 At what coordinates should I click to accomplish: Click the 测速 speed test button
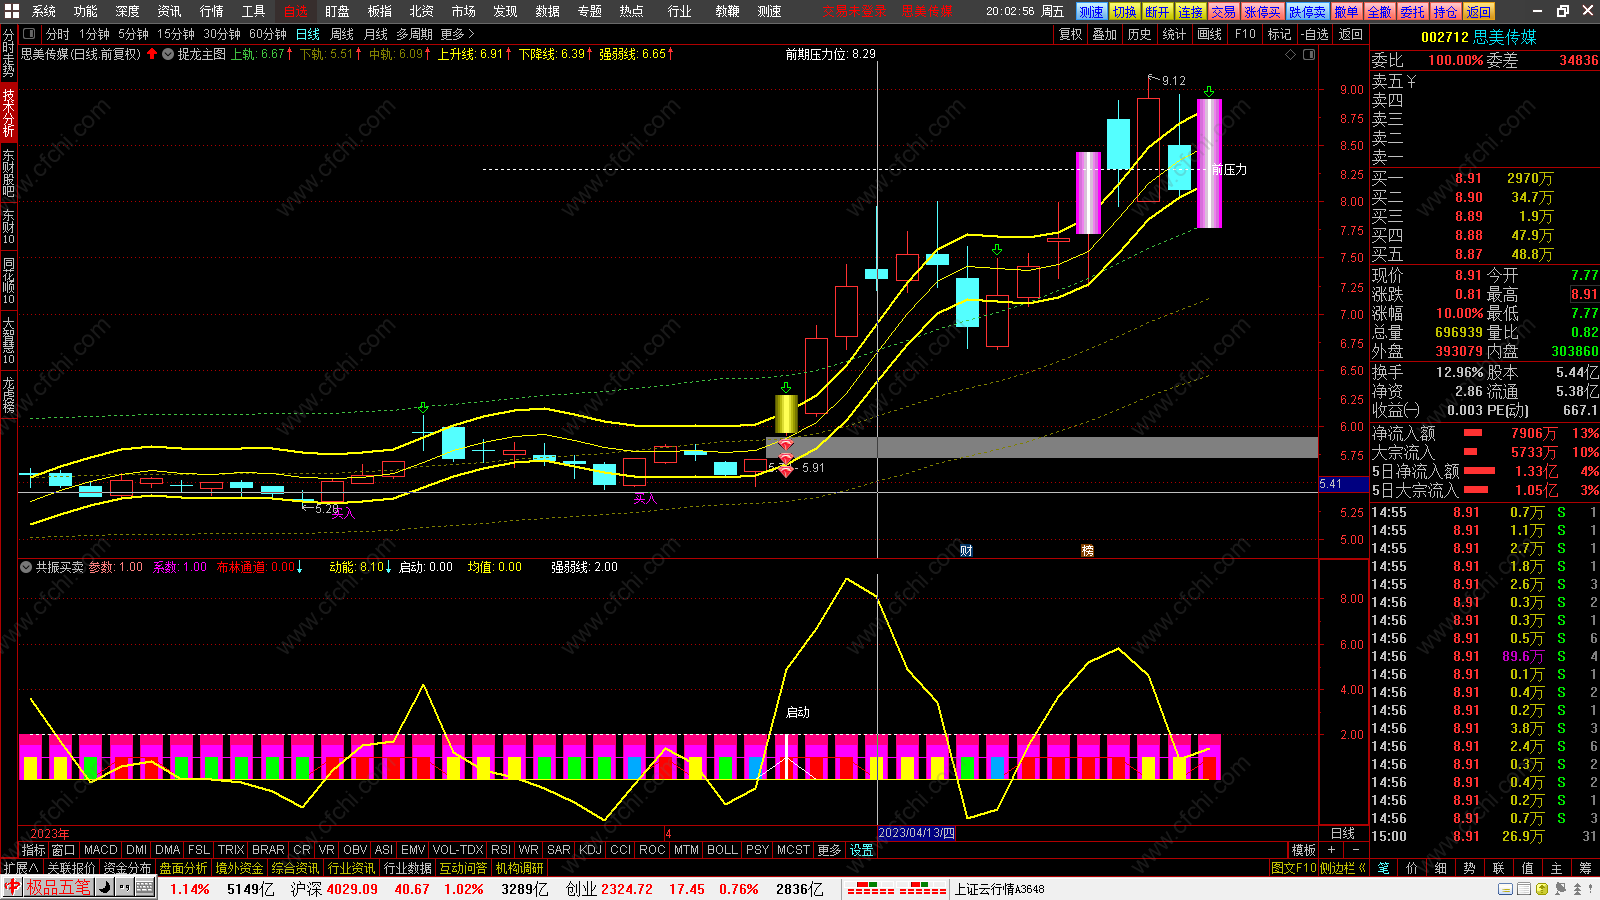1091,11
